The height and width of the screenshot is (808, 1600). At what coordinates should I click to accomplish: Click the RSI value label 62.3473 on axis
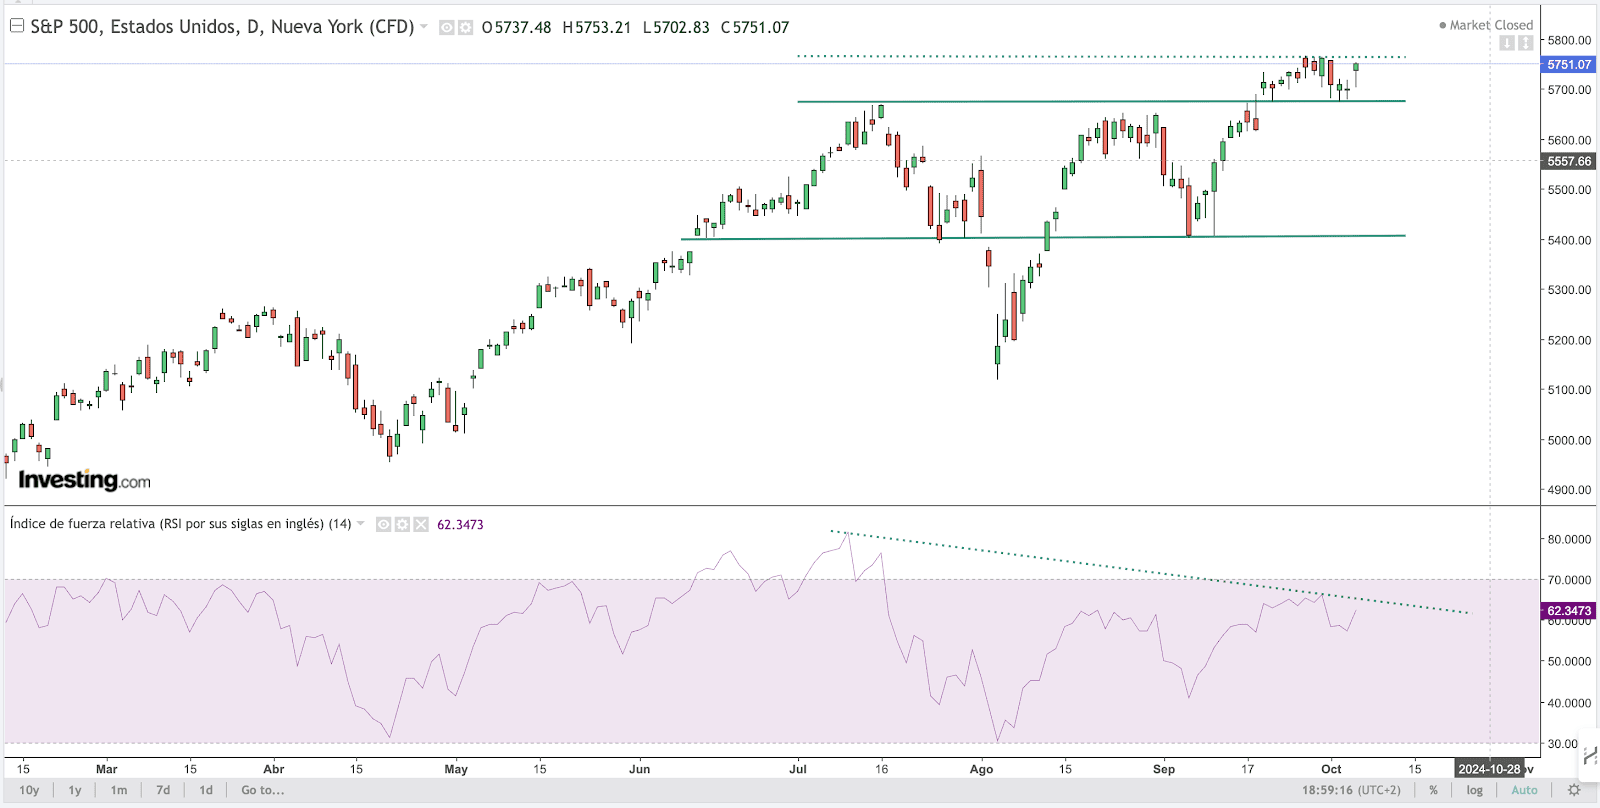pyautogui.click(x=1568, y=611)
